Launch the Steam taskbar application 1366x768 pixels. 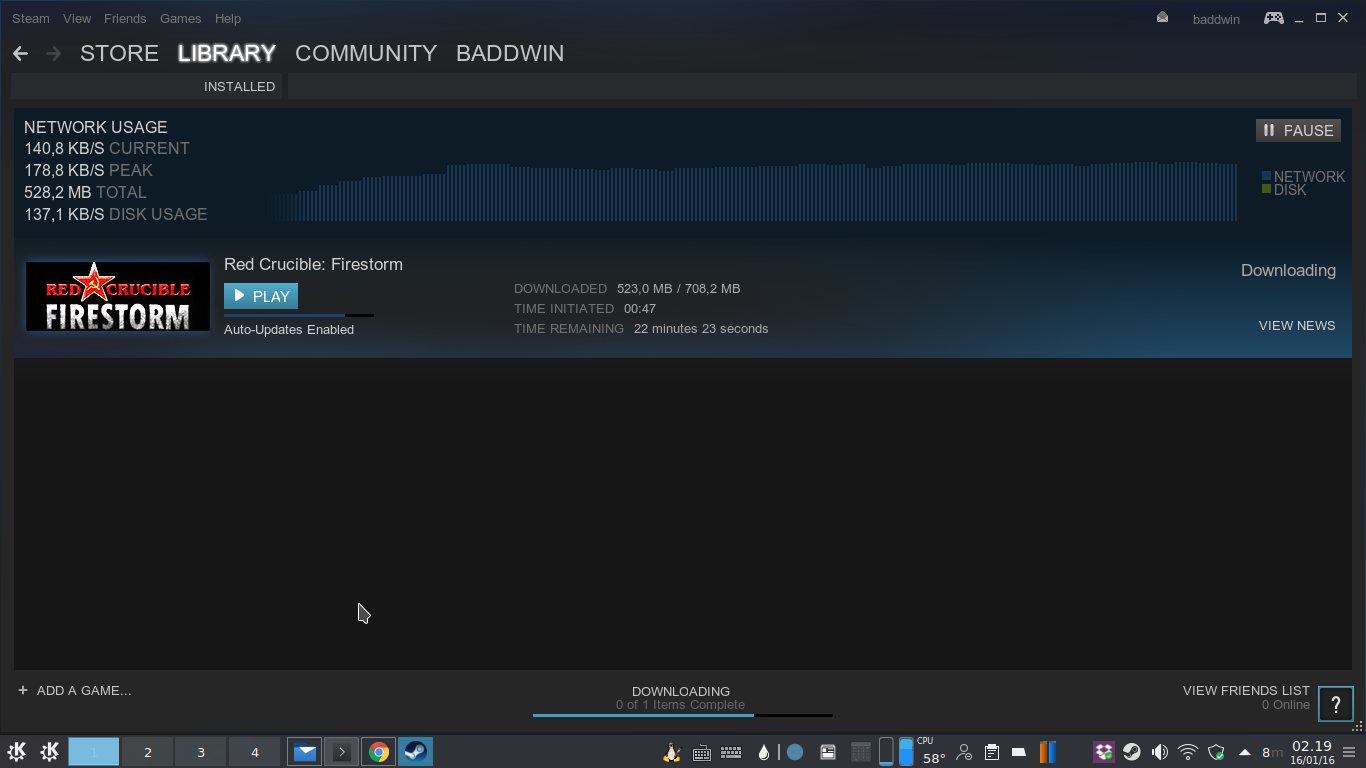[x=415, y=752]
